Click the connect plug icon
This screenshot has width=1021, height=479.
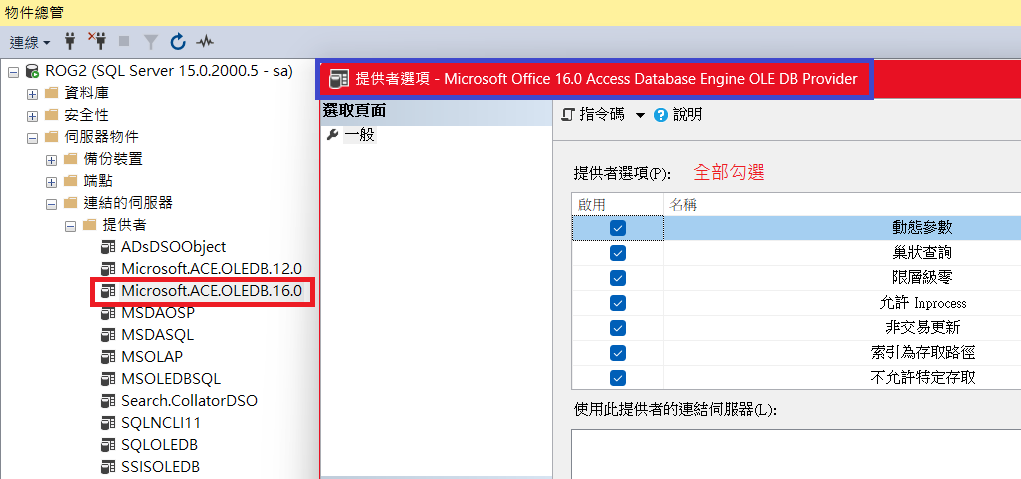(x=71, y=42)
